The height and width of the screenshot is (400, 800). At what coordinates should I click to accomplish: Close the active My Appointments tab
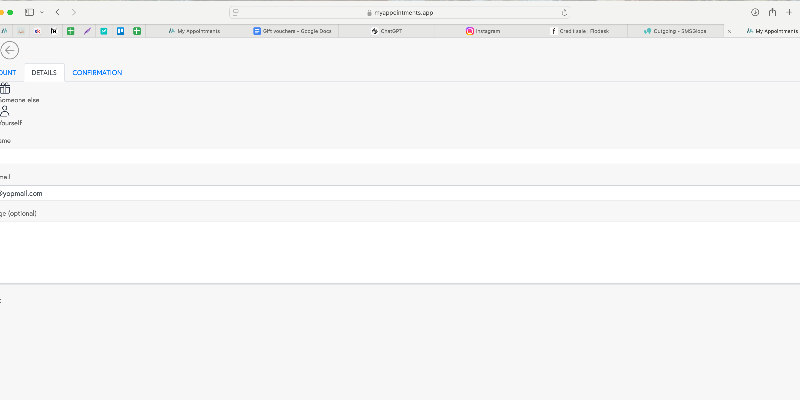(729, 31)
